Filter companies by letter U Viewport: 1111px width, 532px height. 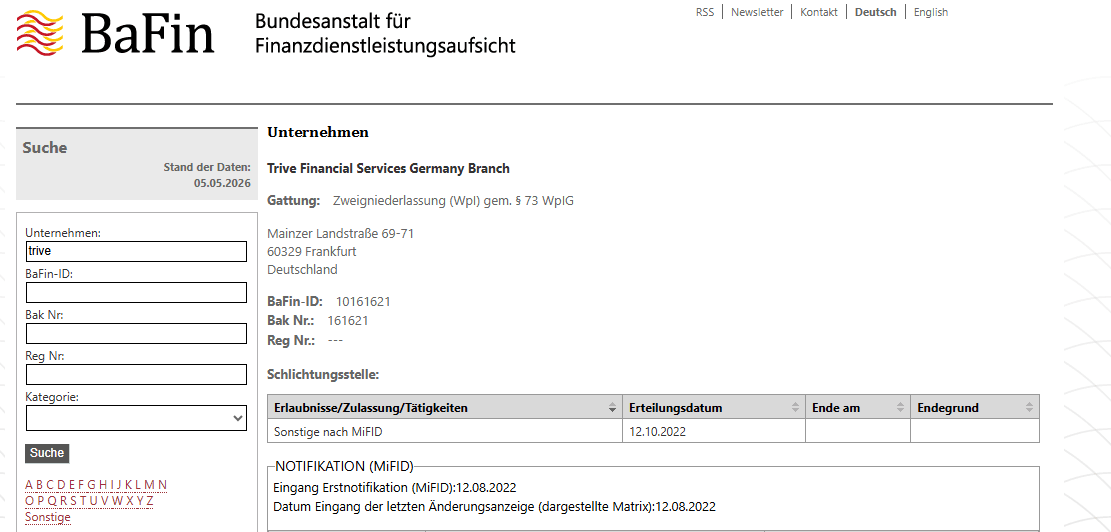(94, 501)
